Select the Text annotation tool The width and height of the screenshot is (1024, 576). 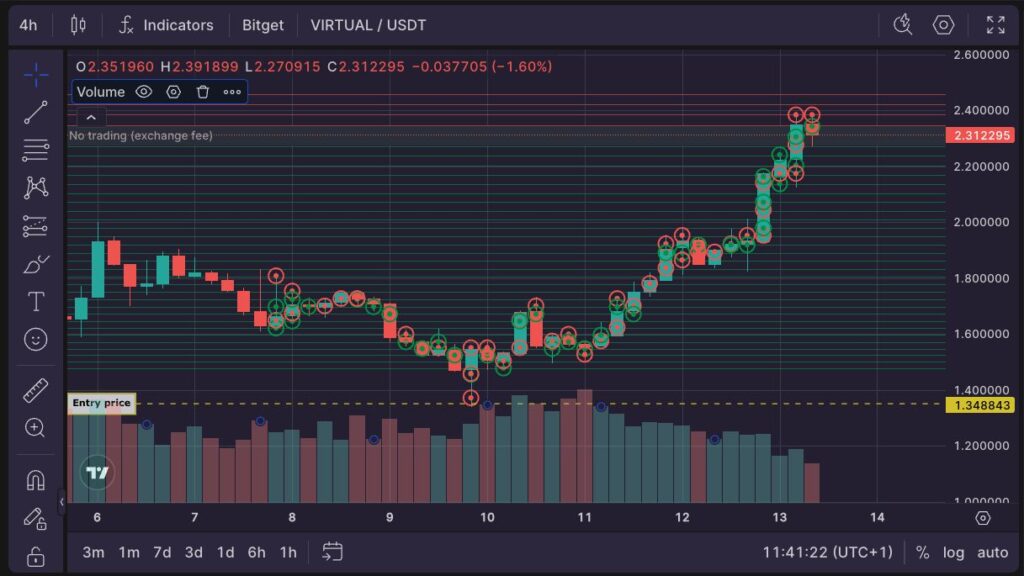point(36,301)
